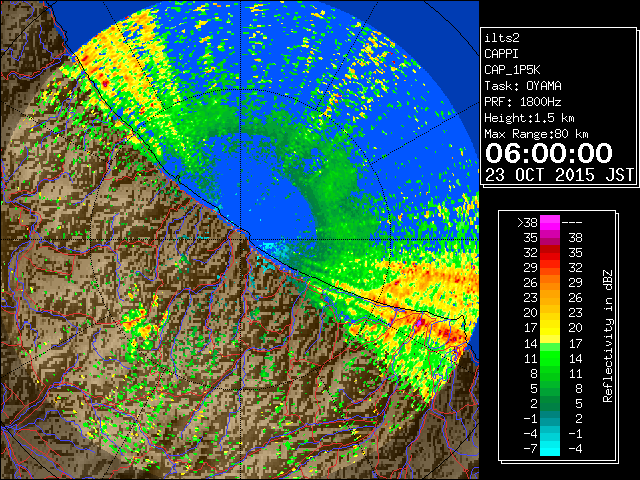Click the '---' legend top right marker

[x=572, y=223]
